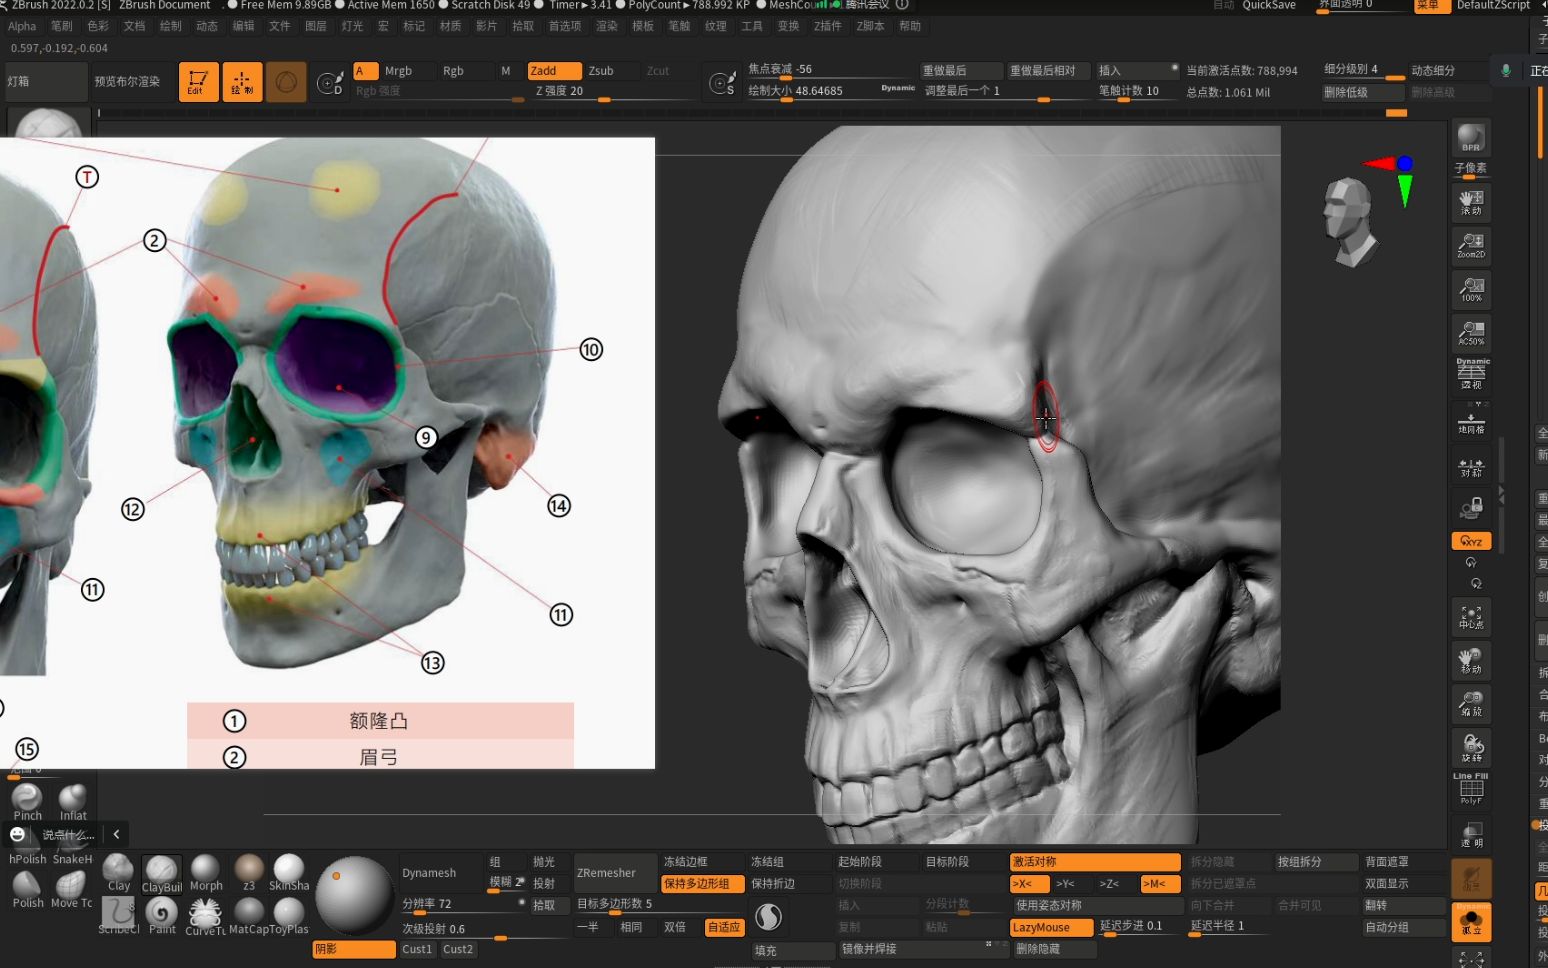Toggle 激活对称 (Activate Symmetry)
This screenshot has width=1548, height=968.
[x=1095, y=862]
